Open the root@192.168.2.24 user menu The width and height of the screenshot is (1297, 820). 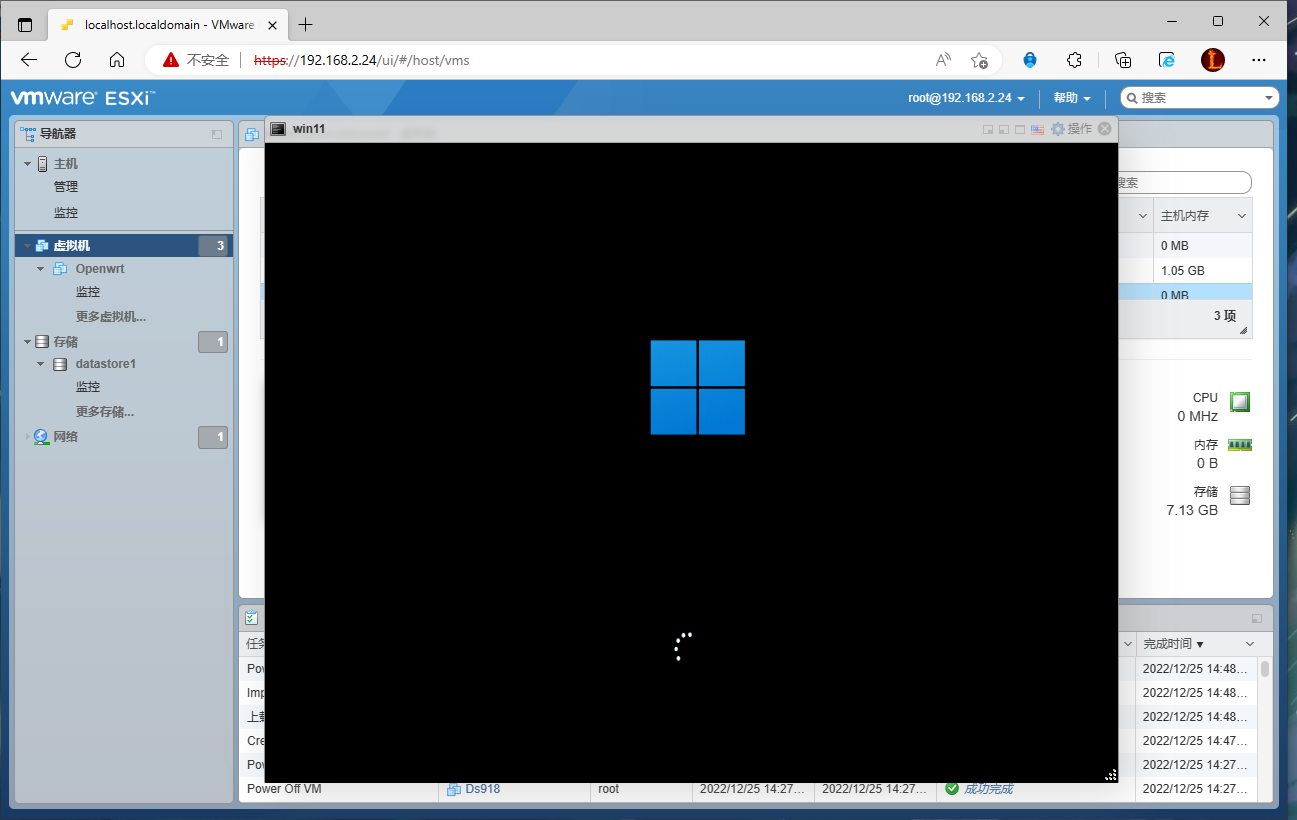(966, 98)
